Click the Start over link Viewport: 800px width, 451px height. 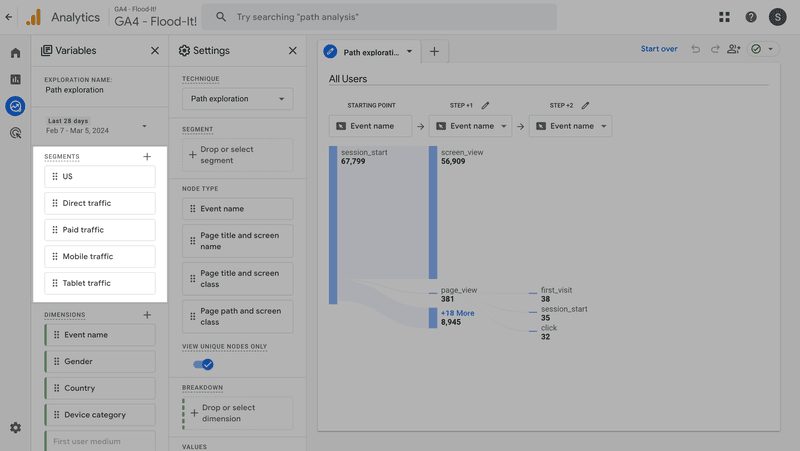tap(659, 49)
